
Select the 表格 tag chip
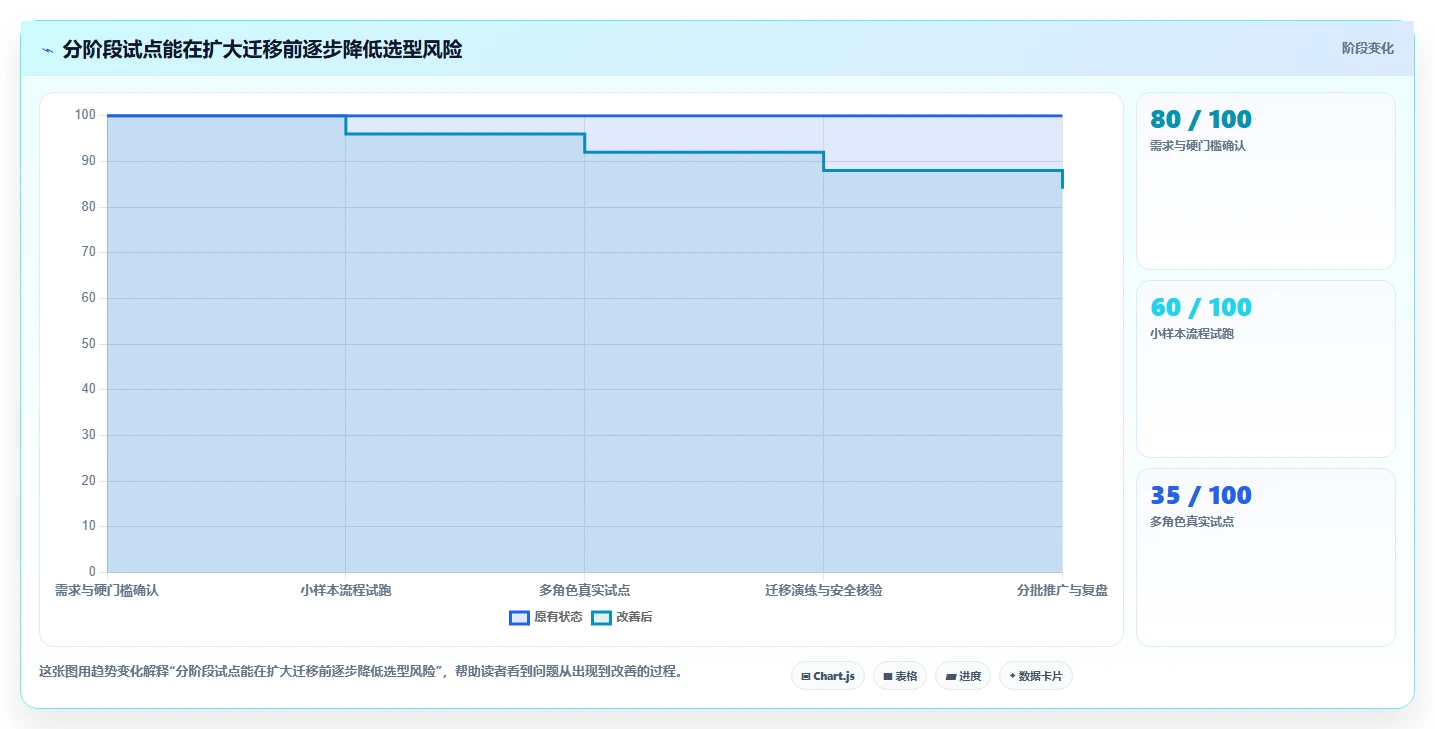pos(900,676)
